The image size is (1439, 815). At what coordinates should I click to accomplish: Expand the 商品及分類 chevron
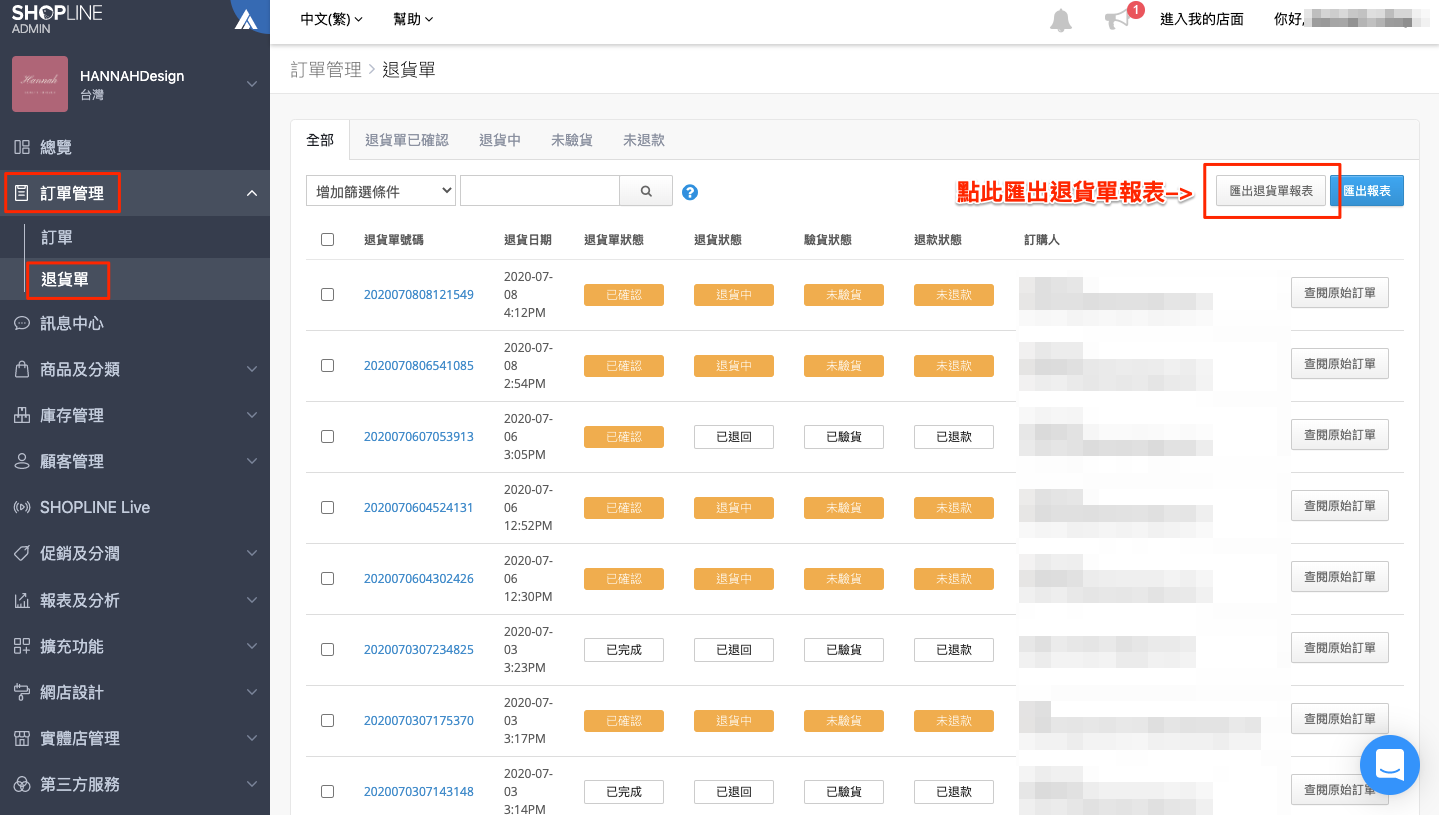pos(252,369)
